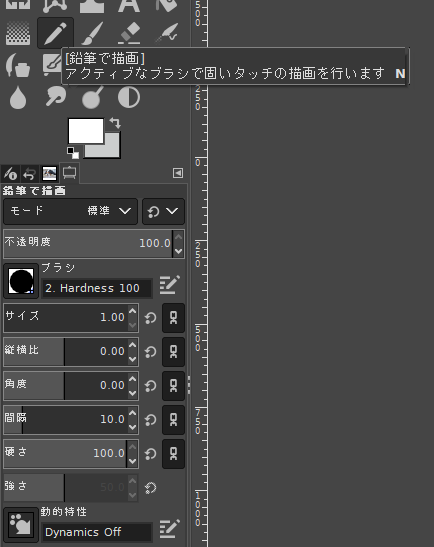Screen dimensions: 434x547
Task: Open the モード 標準 dropdown
Action: pos(70,211)
